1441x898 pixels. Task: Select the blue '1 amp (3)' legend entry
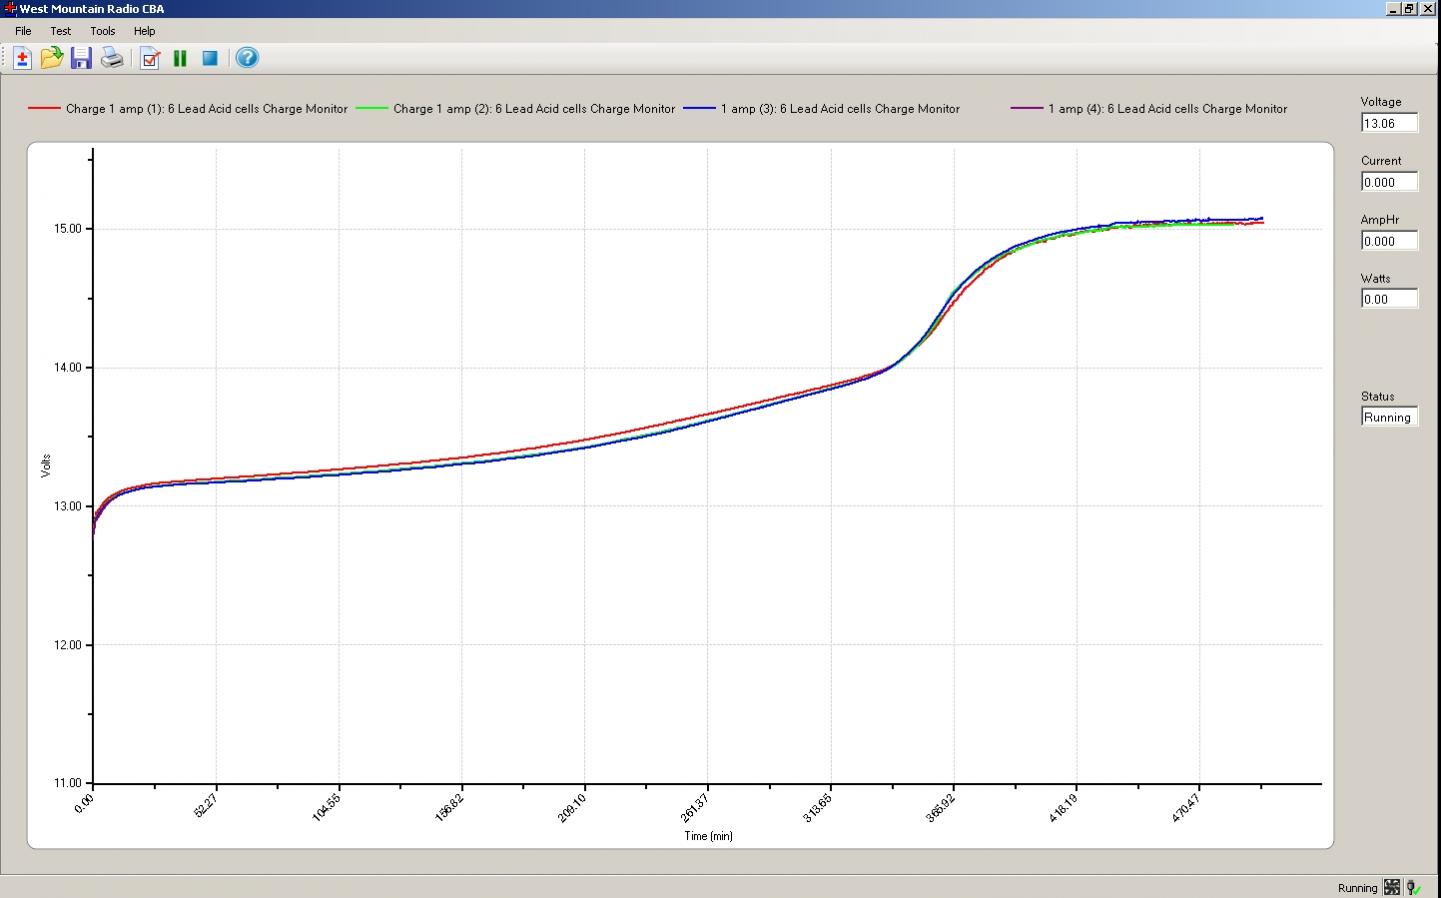pyautogui.click(x=822, y=109)
